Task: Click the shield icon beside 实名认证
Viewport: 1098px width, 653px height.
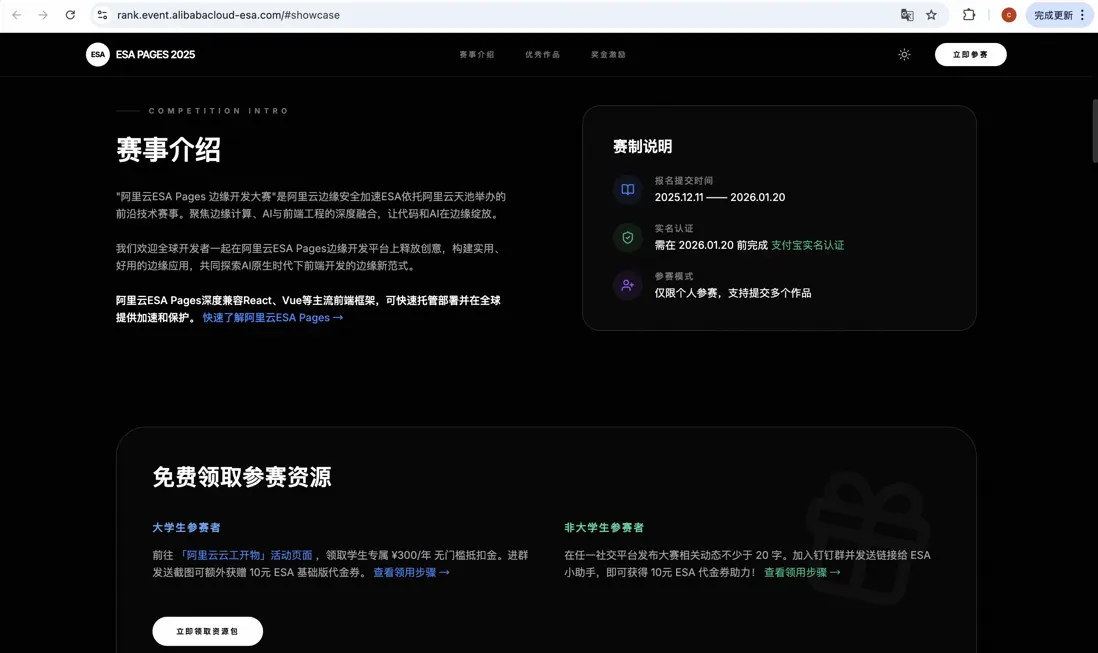Action: coord(628,238)
